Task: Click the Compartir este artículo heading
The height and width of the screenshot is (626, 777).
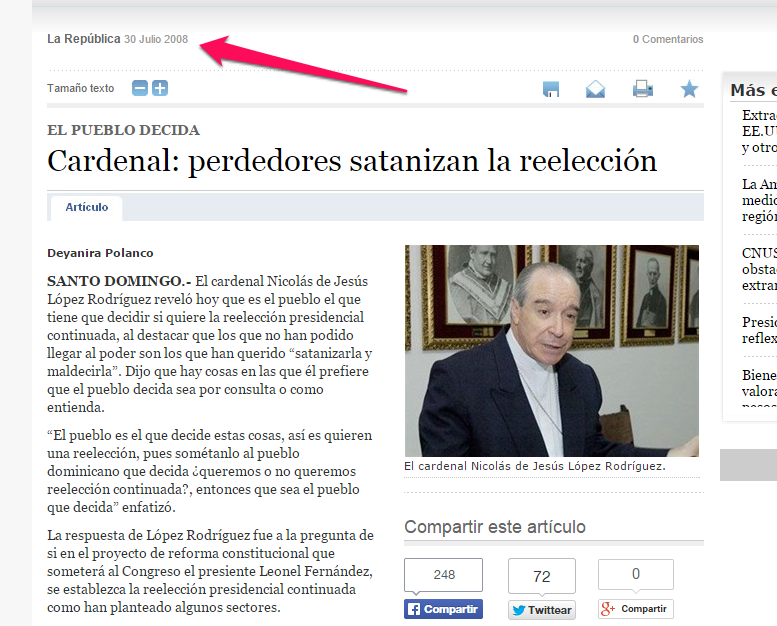Action: coord(495,527)
